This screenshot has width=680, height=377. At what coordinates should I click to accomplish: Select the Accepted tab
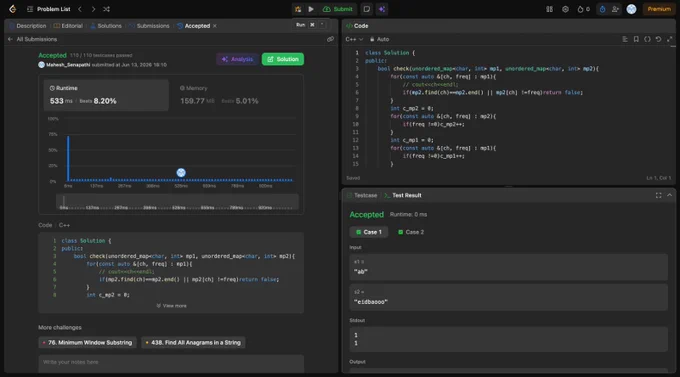[x=193, y=26]
